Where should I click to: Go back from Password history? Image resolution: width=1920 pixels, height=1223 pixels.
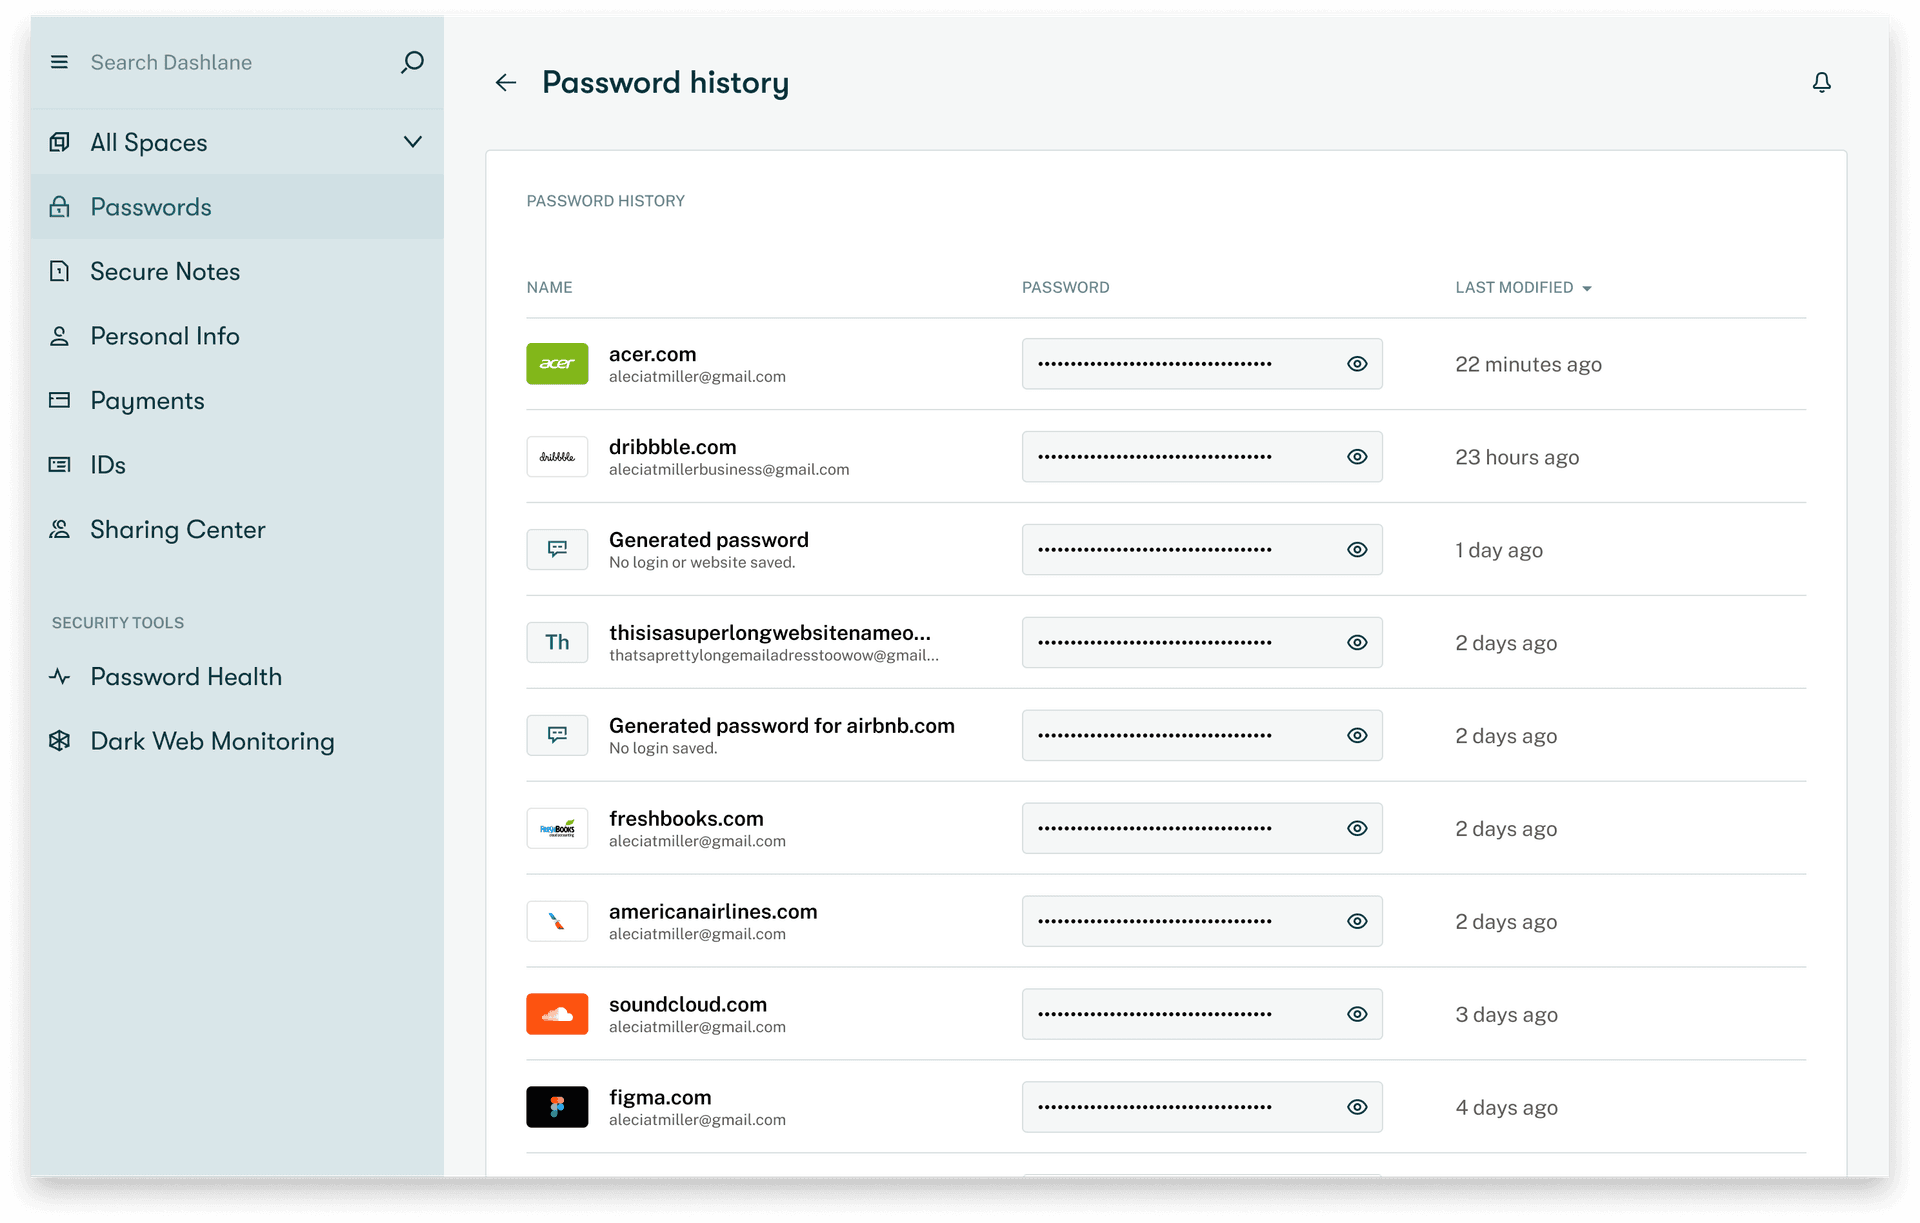coord(505,82)
